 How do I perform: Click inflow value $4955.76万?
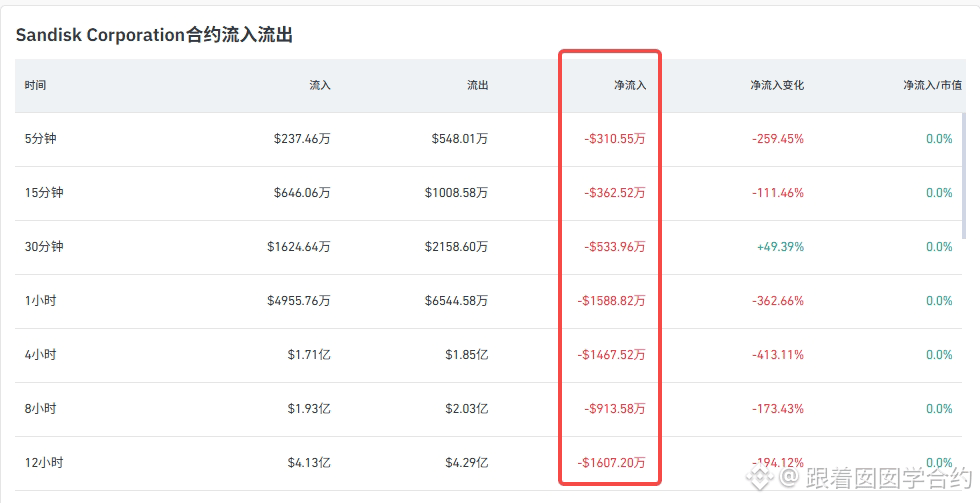point(299,301)
